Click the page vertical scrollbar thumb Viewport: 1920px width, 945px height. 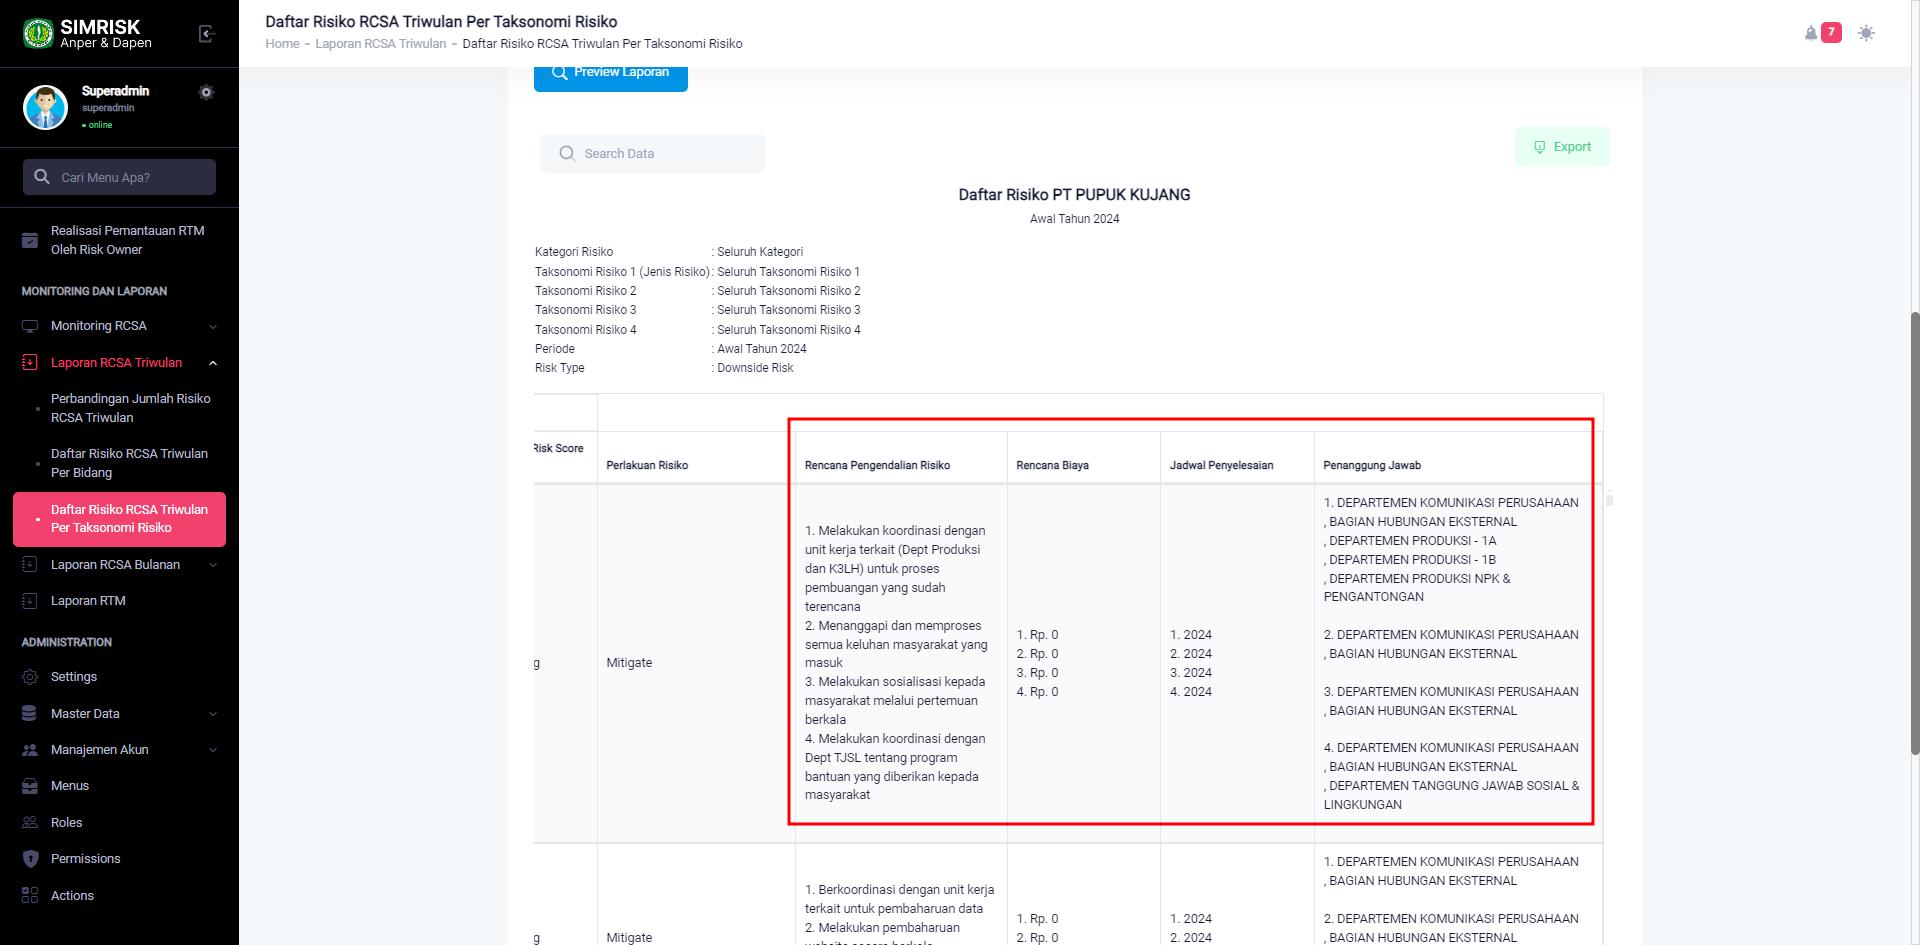1915,533
